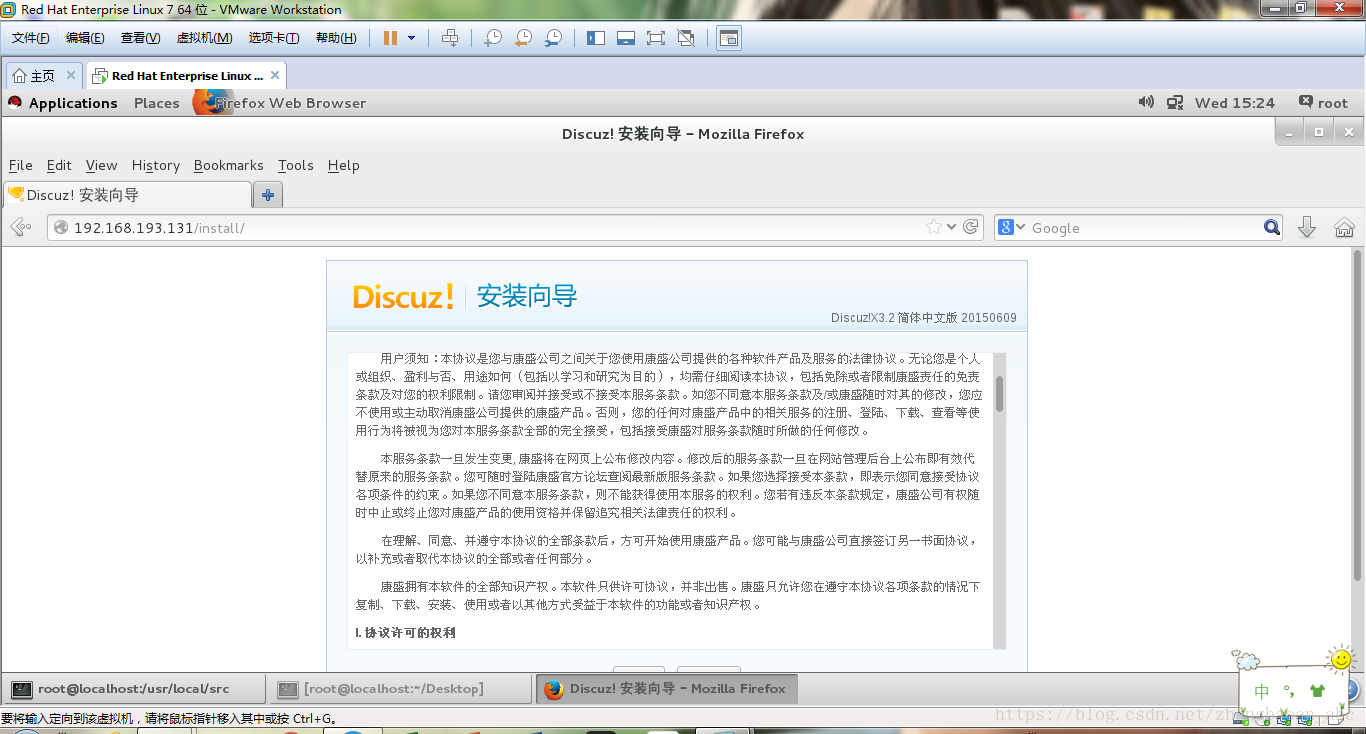Pause the virtual machine with the orange button
1366x734 pixels.
pyautogui.click(x=390, y=38)
